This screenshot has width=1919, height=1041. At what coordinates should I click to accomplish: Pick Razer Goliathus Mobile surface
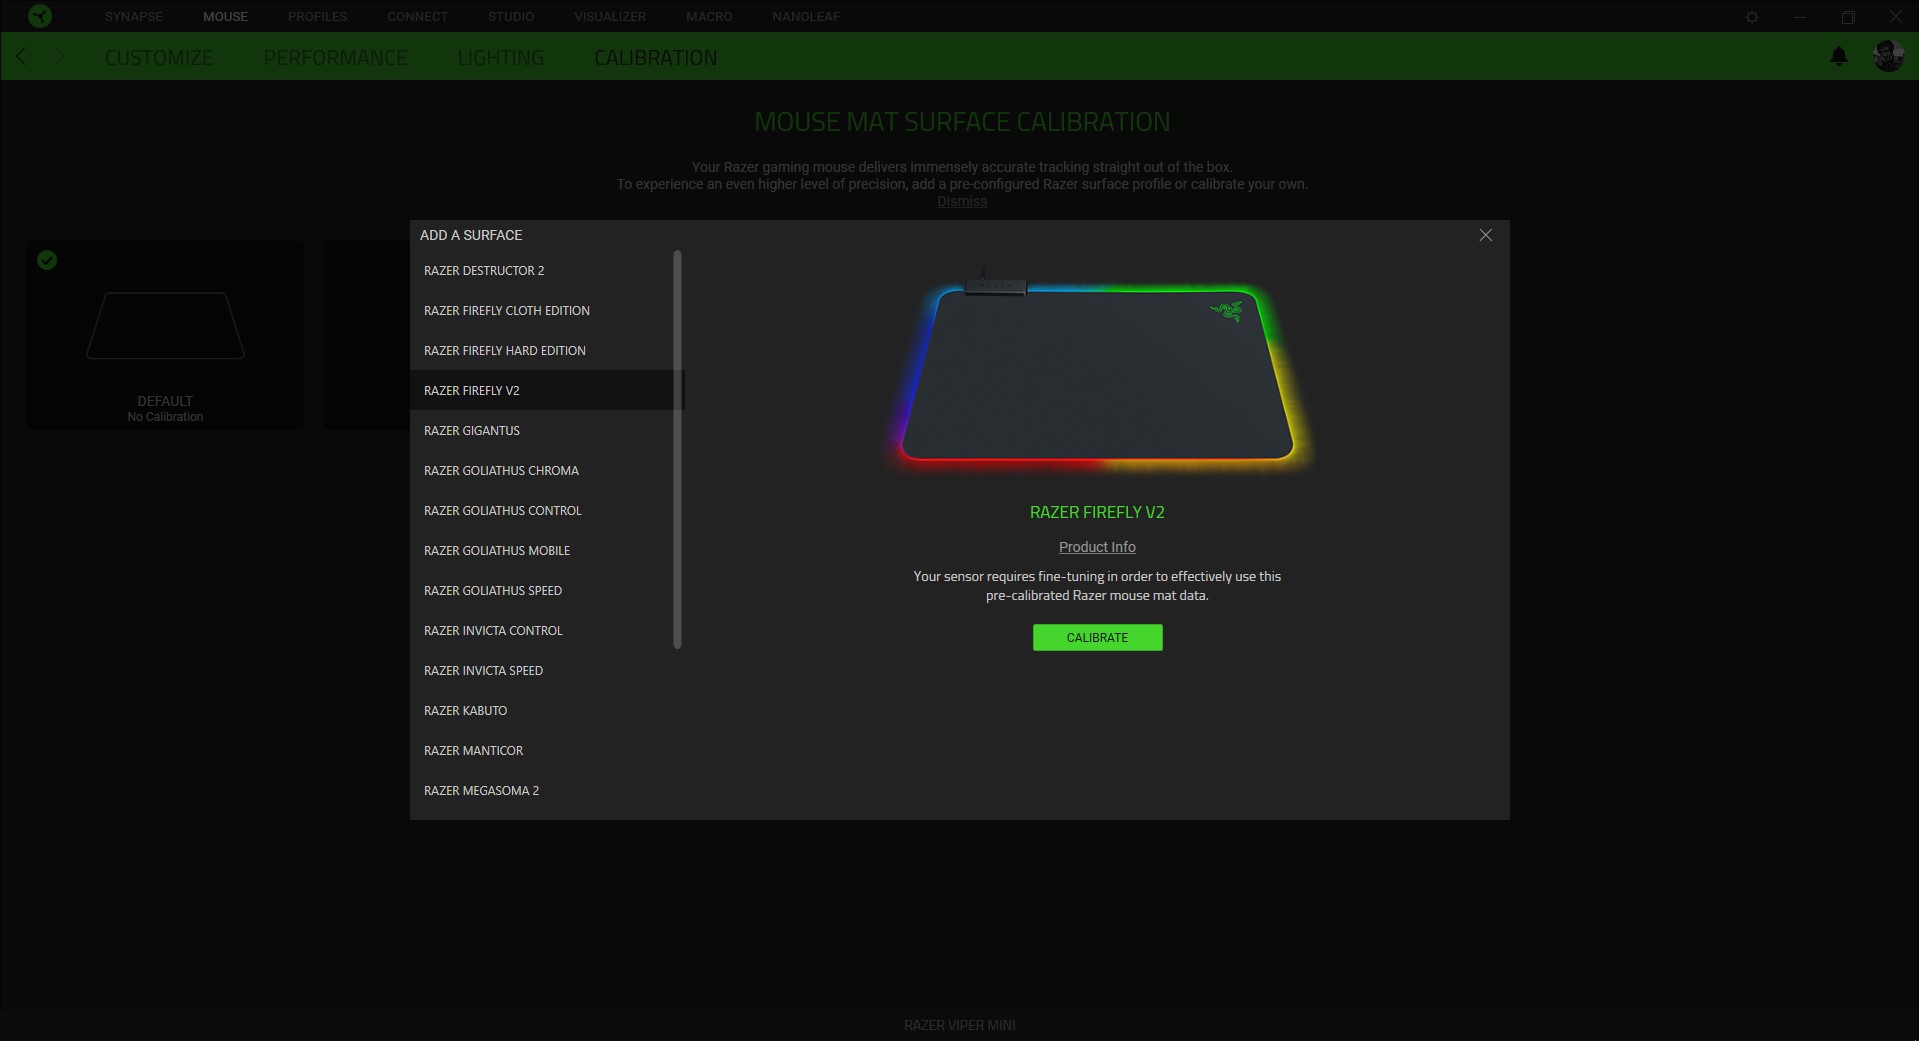[542, 551]
